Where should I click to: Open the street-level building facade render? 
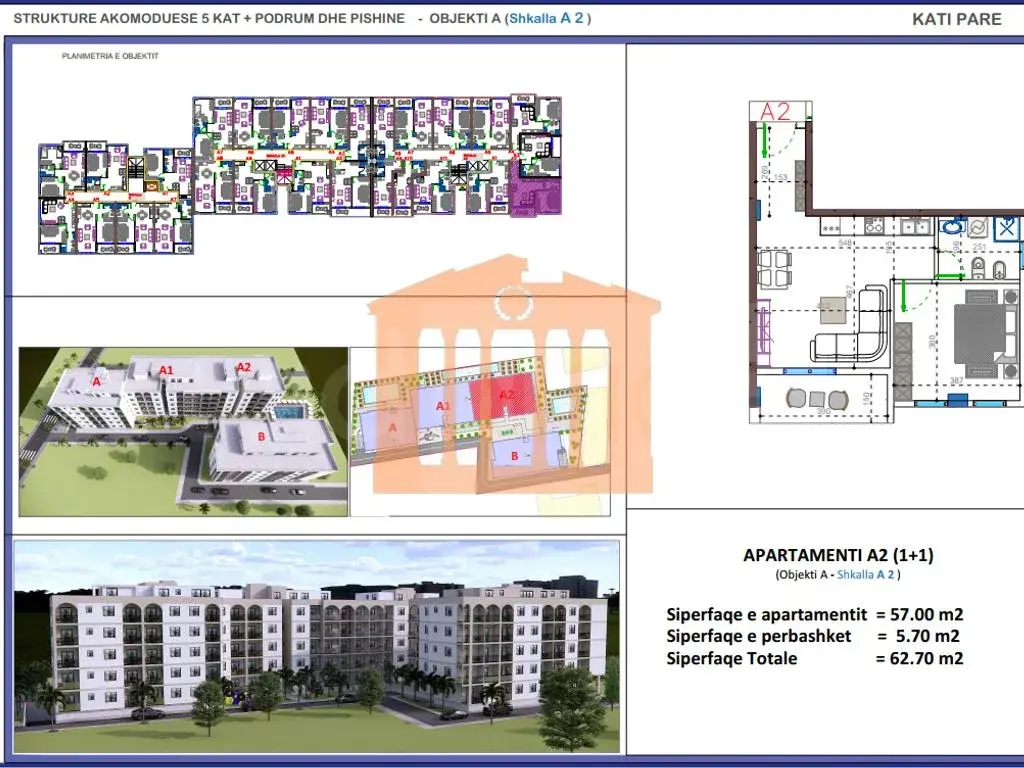point(317,647)
